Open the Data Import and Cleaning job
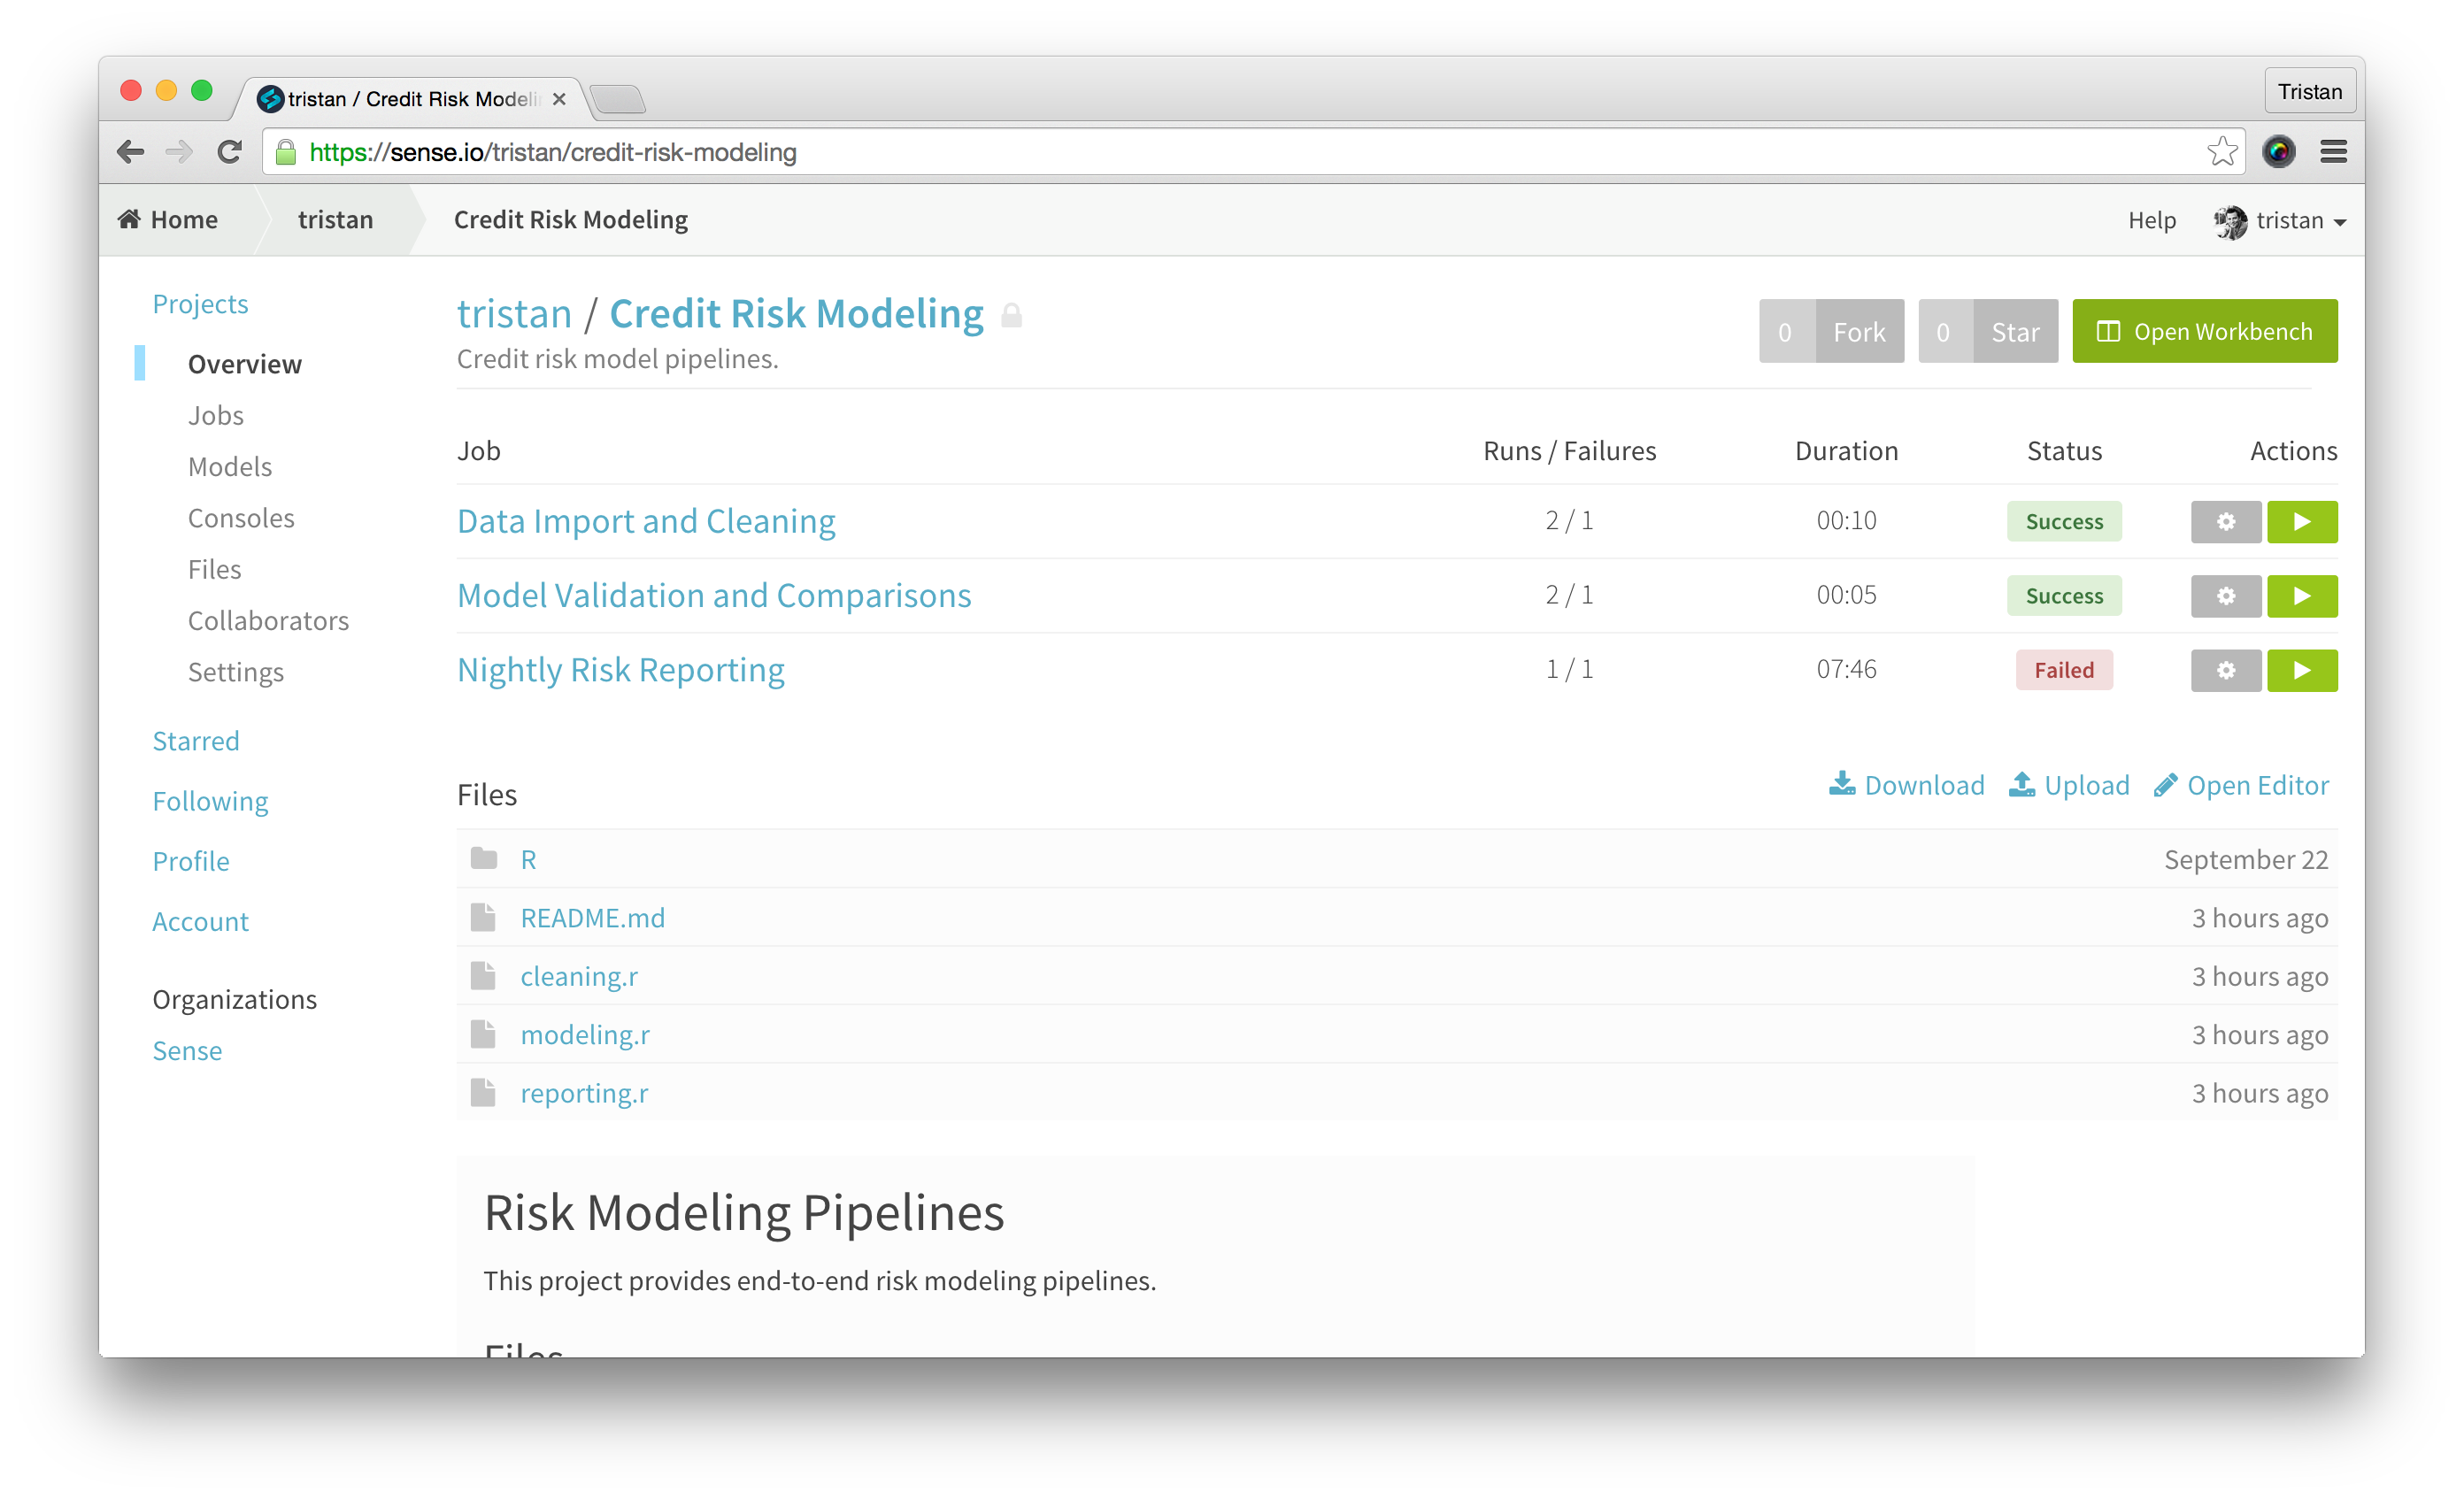The width and height of the screenshot is (2464, 1499). (646, 521)
